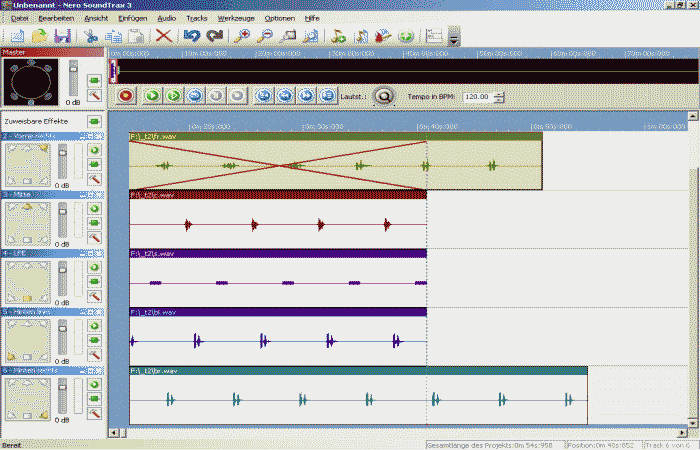
Task: Click the red Record button in transport
Action: (125, 96)
